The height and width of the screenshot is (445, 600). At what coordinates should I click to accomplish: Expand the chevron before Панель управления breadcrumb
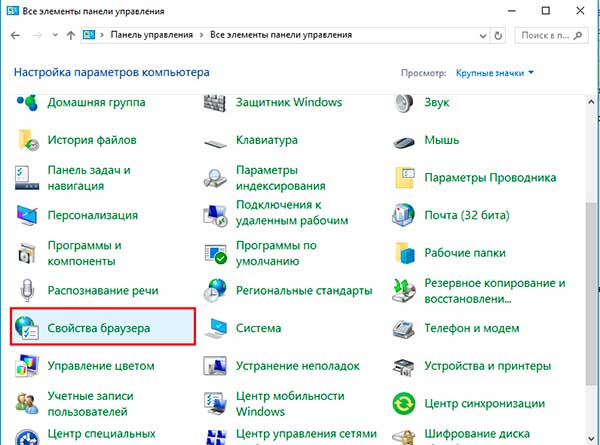(x=102, y=35)
